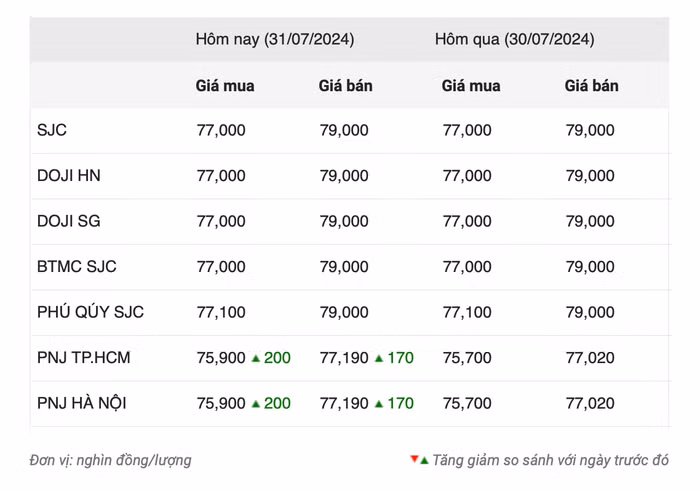Select the PNJ TP.HCM row label
This screenshot has width=700, height=490.
83,357
